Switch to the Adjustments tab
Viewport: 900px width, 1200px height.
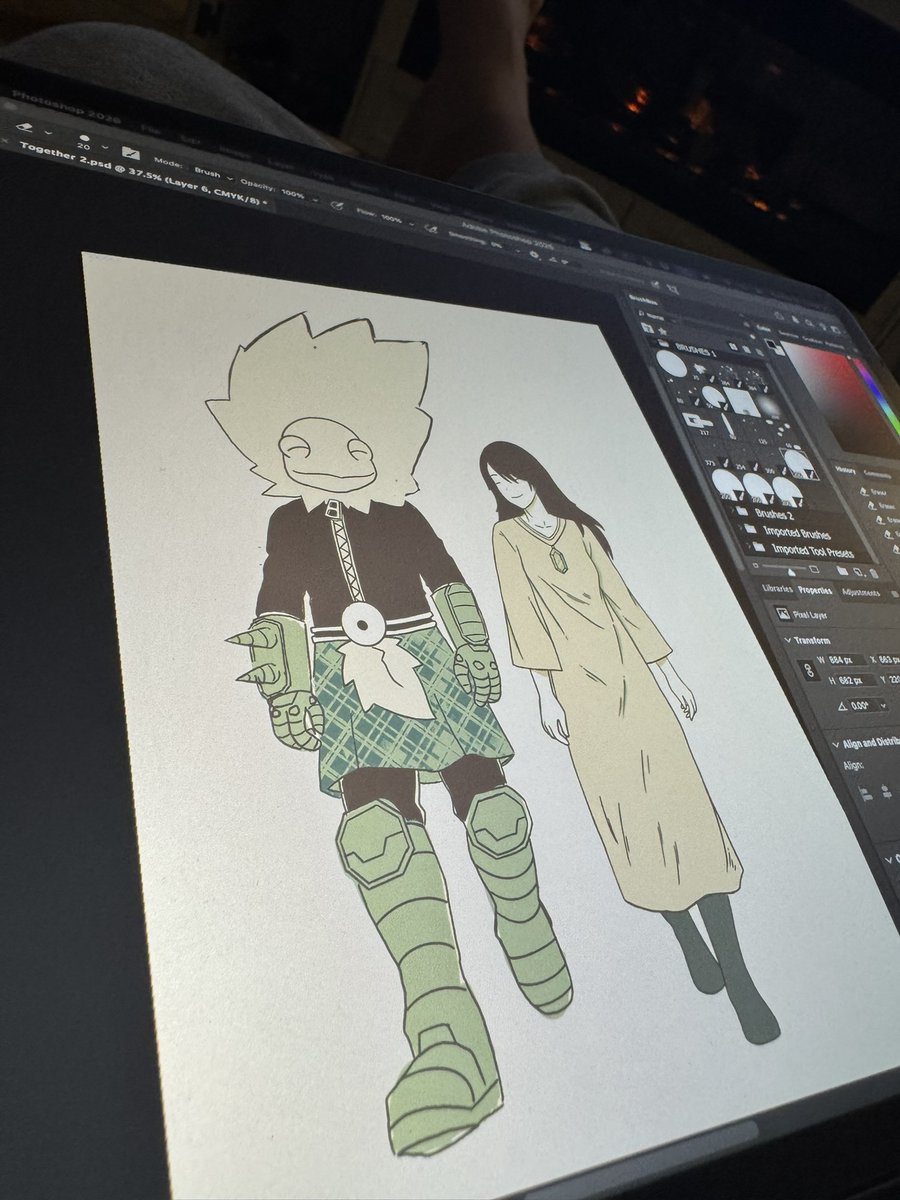click(x=861, y=592)
